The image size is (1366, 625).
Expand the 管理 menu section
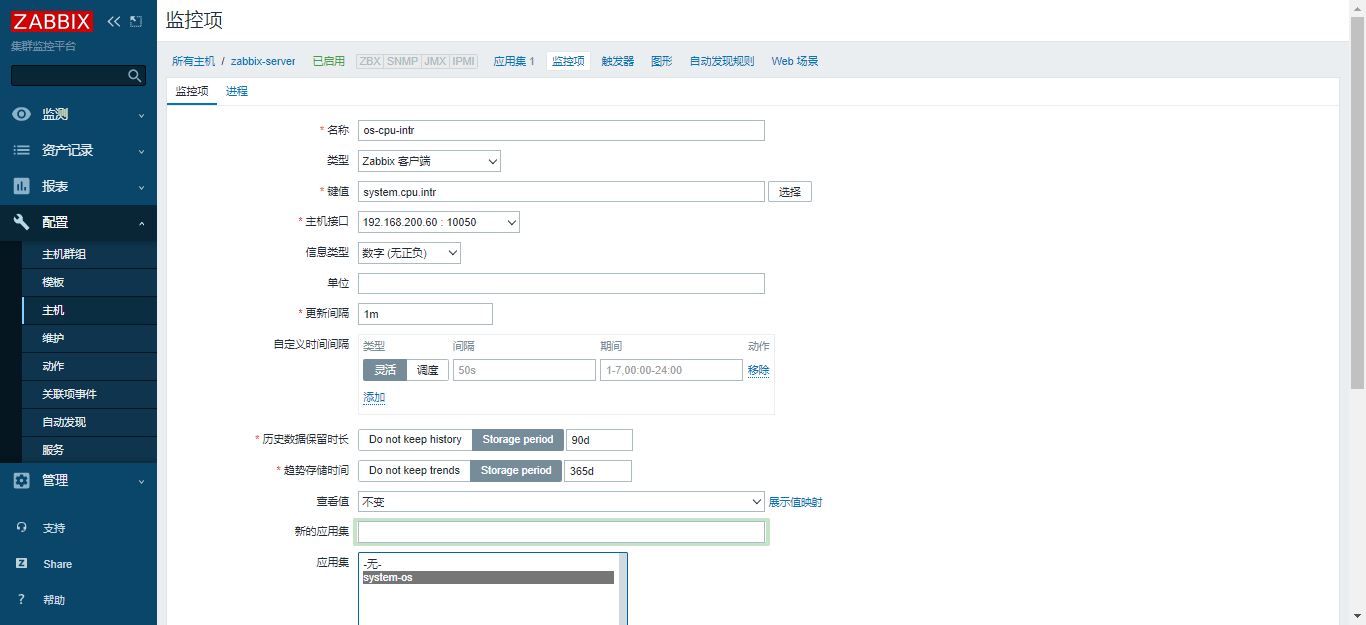click(78, 480)
